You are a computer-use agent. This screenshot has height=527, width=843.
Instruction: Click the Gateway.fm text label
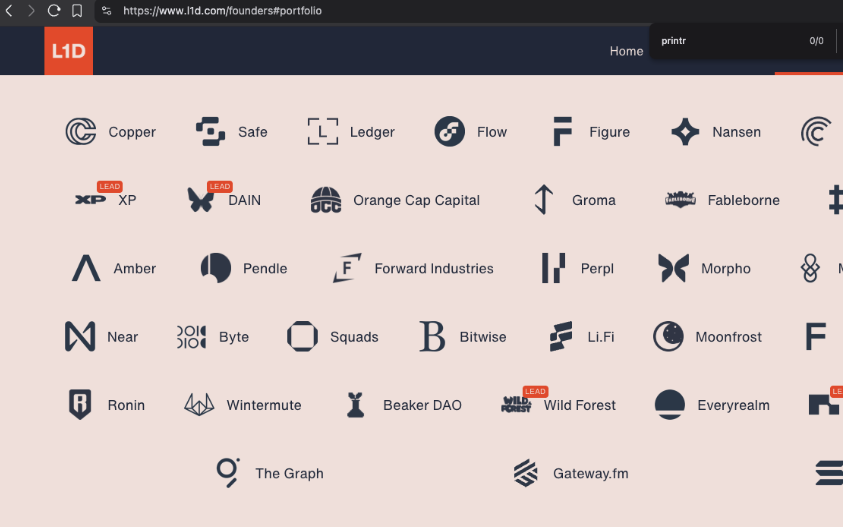coord(590,473)
